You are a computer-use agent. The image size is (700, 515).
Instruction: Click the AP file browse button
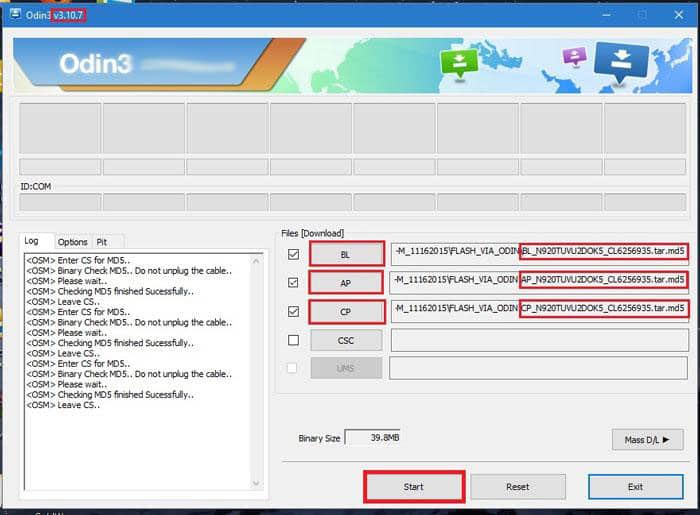coord(346,283)
